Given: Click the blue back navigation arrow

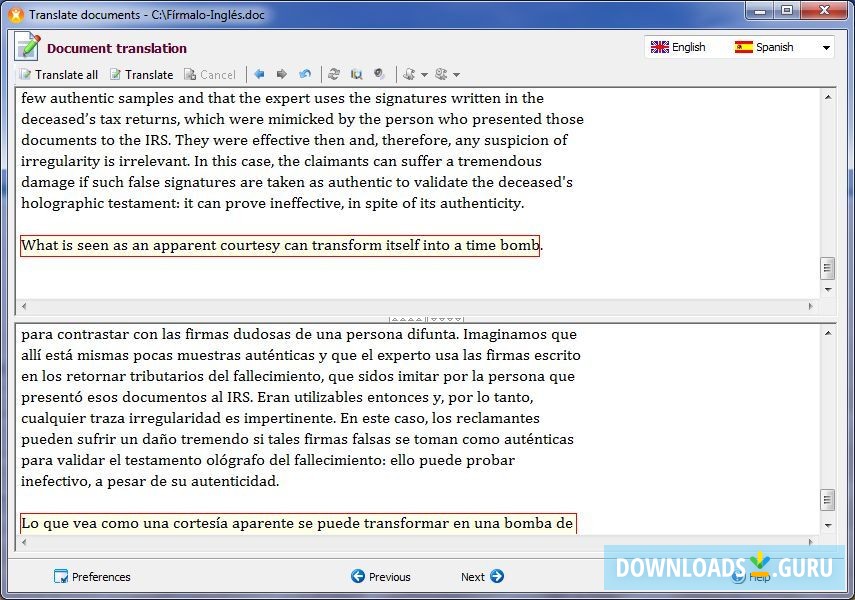Looking at the screenshot, I should 259,74.
